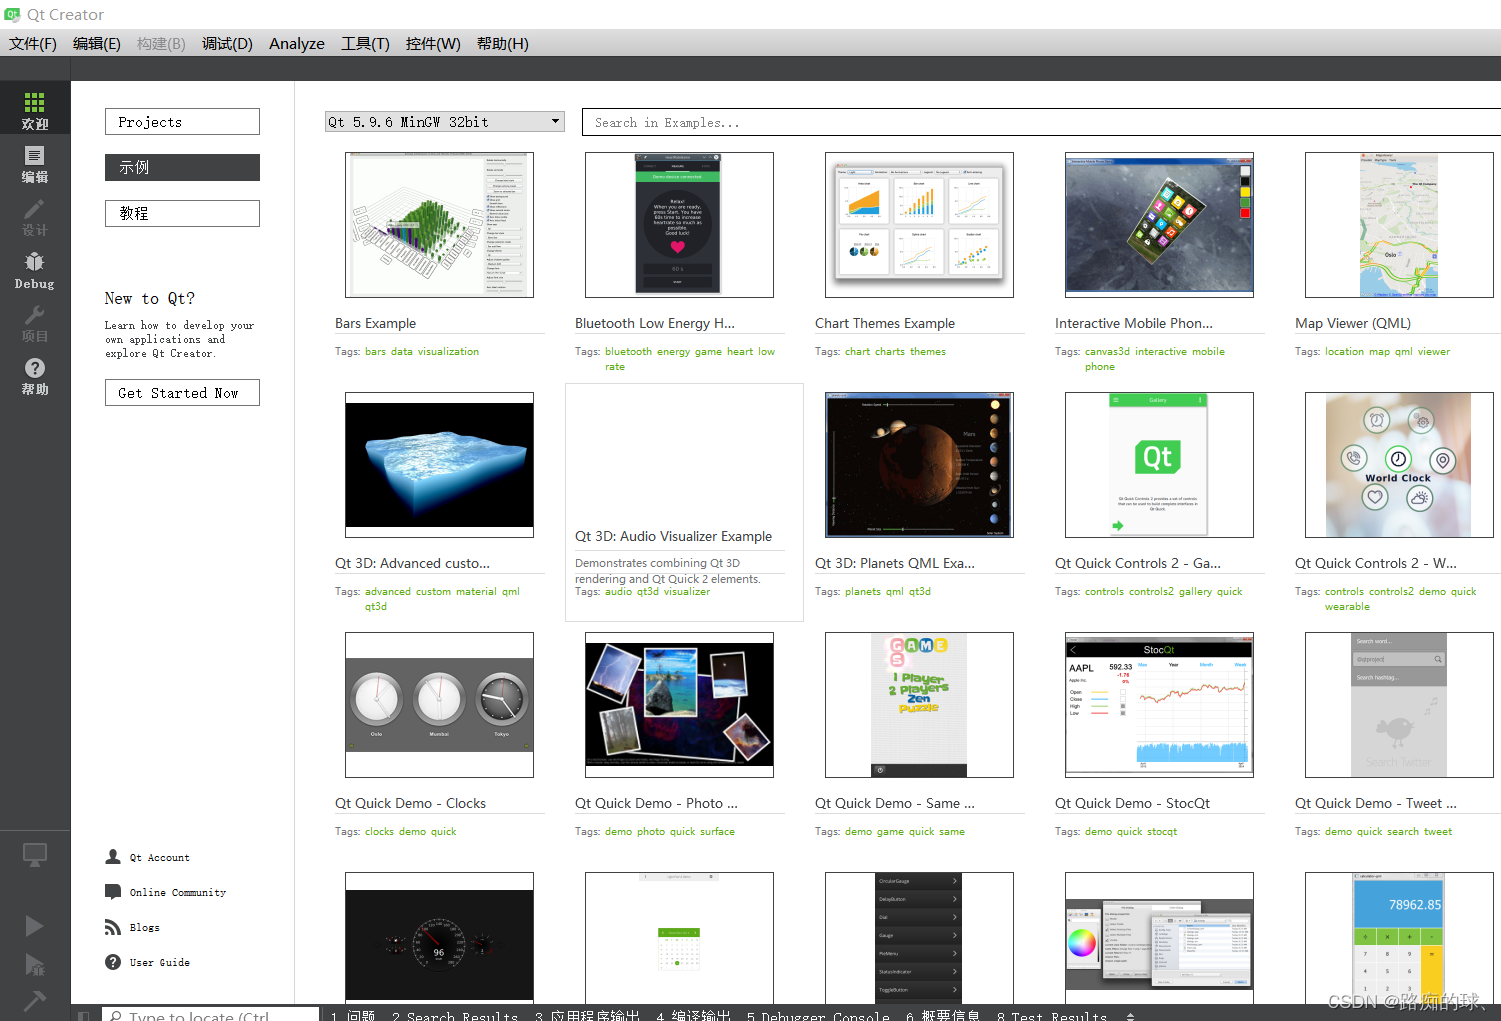Open the User Guide link
1501x1021 pixels.
[160, 963]
